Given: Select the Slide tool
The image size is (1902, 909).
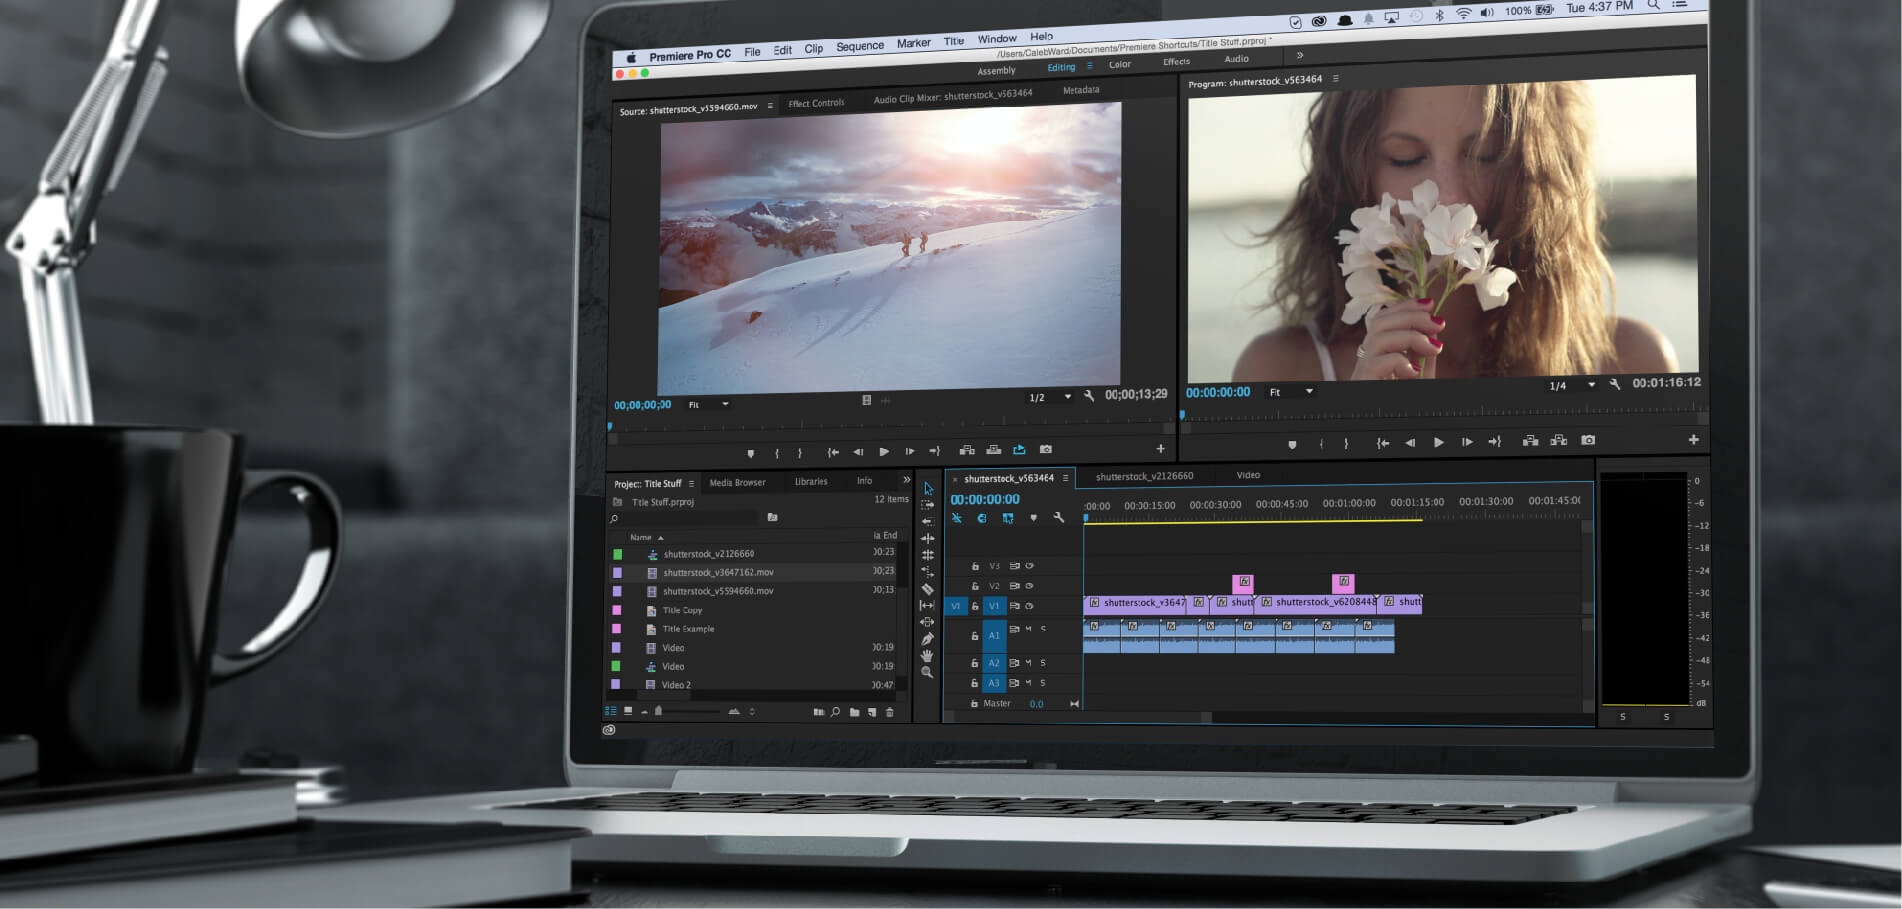Looking at the screenshot, I should [x=928, y=622].
